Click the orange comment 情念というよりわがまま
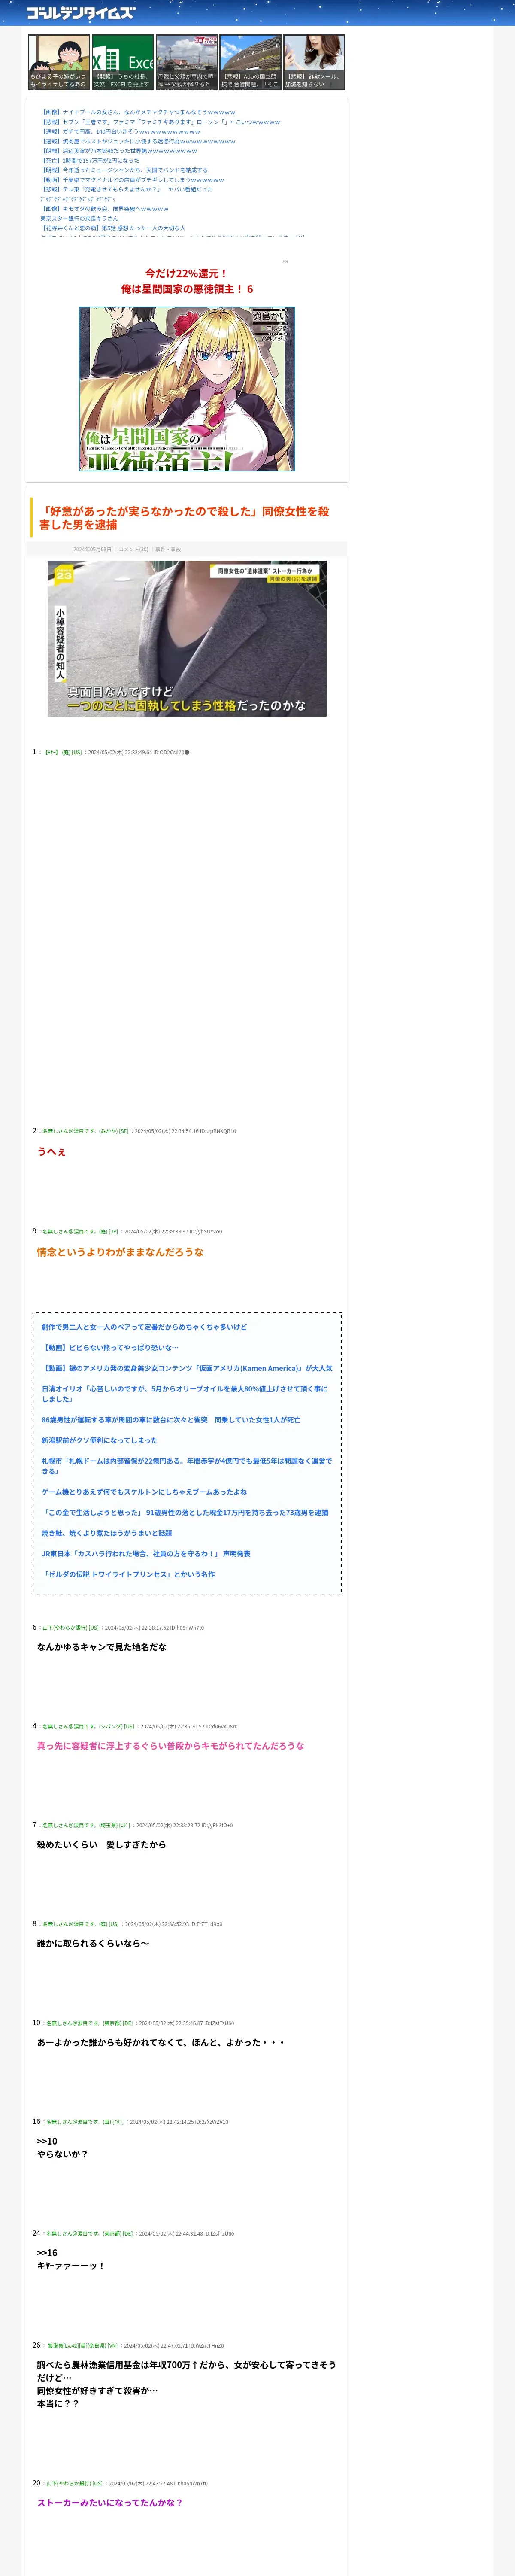 click(120, 1251)
